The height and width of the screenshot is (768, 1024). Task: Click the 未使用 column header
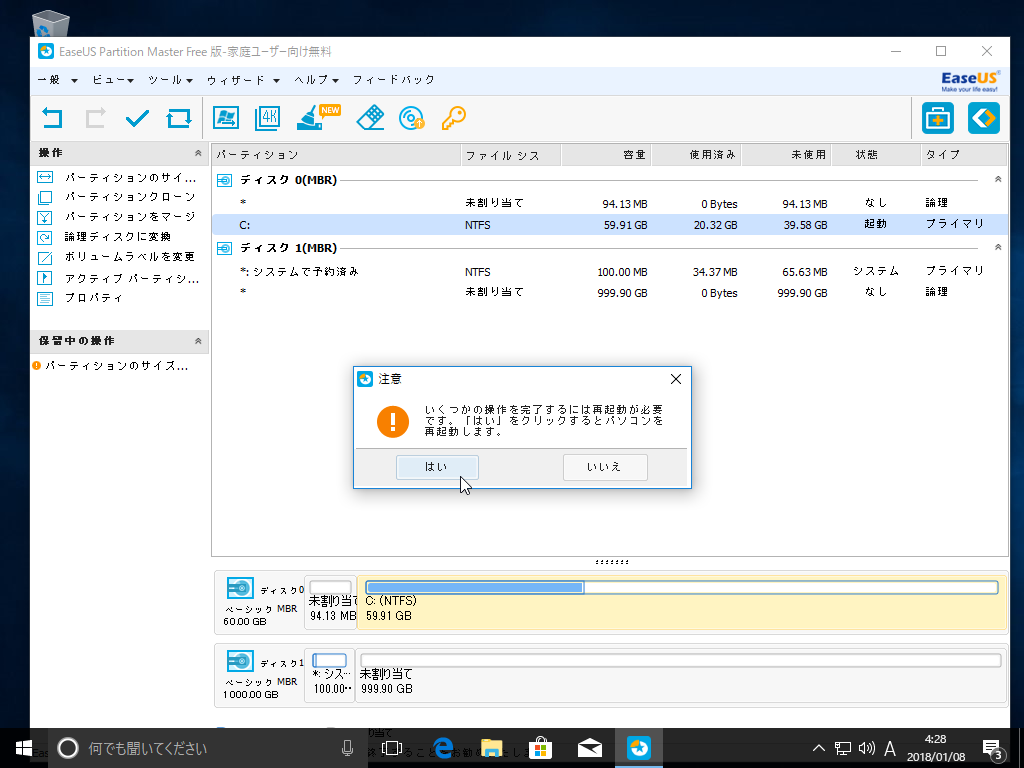(786, 155)
